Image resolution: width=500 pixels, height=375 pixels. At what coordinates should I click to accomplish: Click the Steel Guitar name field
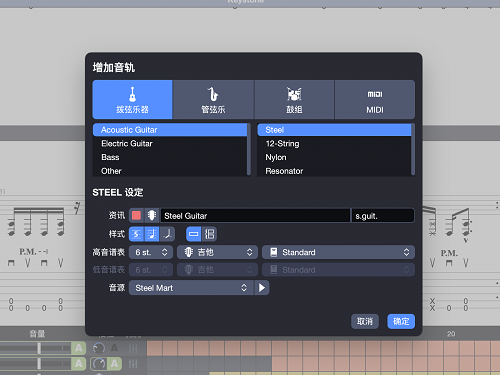(x=255, y=216)
